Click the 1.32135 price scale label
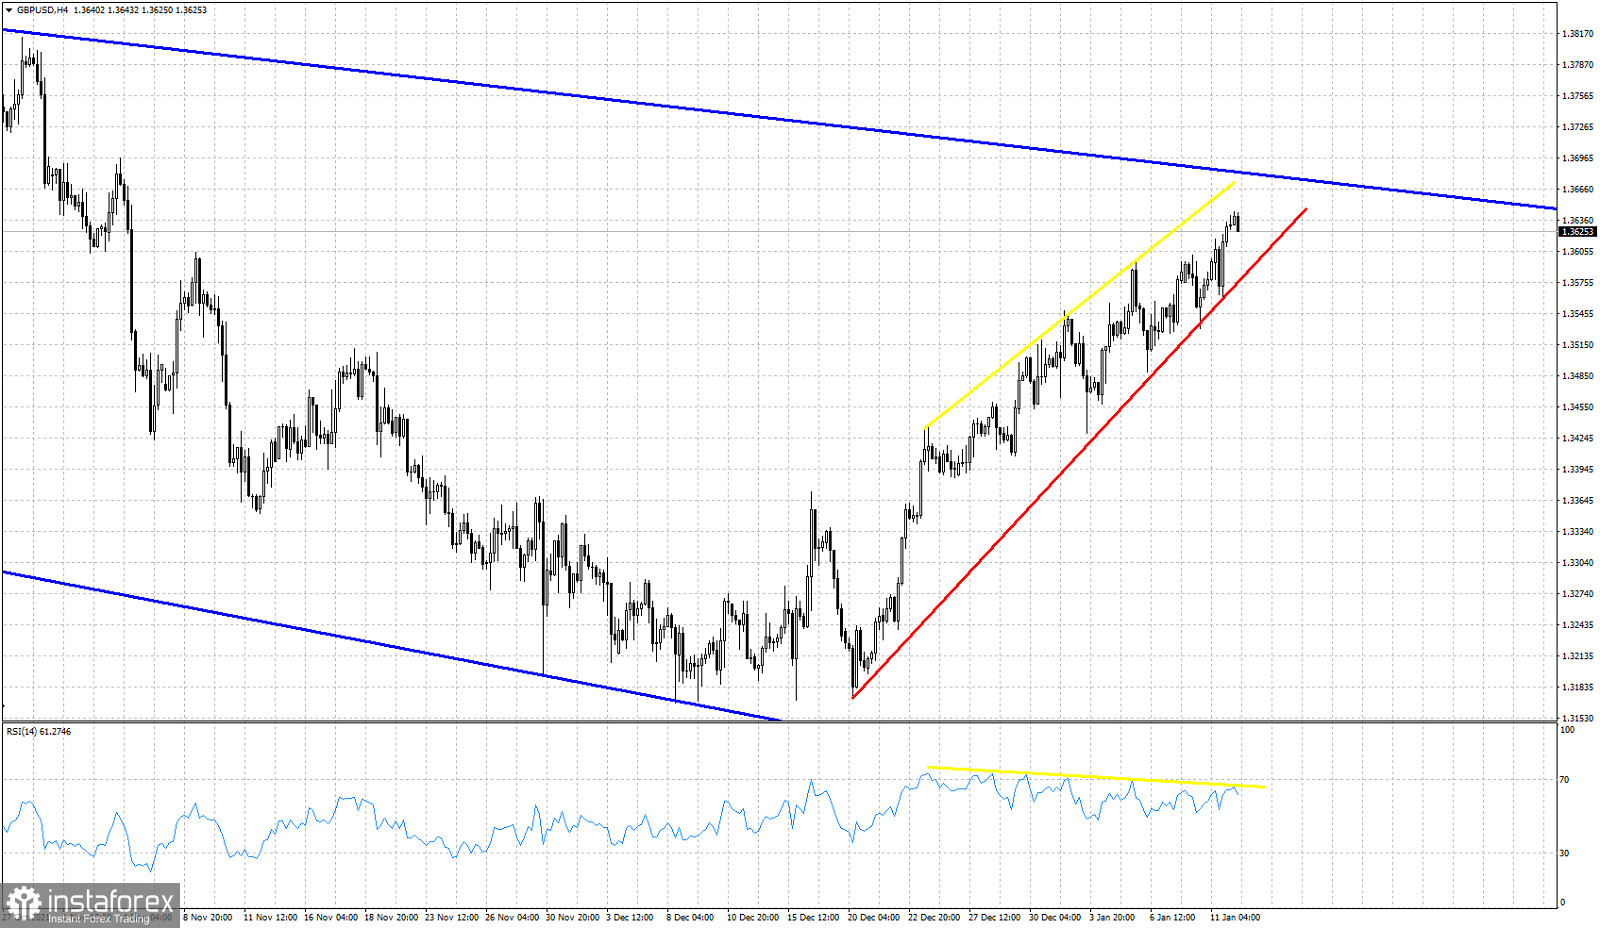Image resolution: width=1600 pixels, height=928 pixels. tap(1578, 656)
